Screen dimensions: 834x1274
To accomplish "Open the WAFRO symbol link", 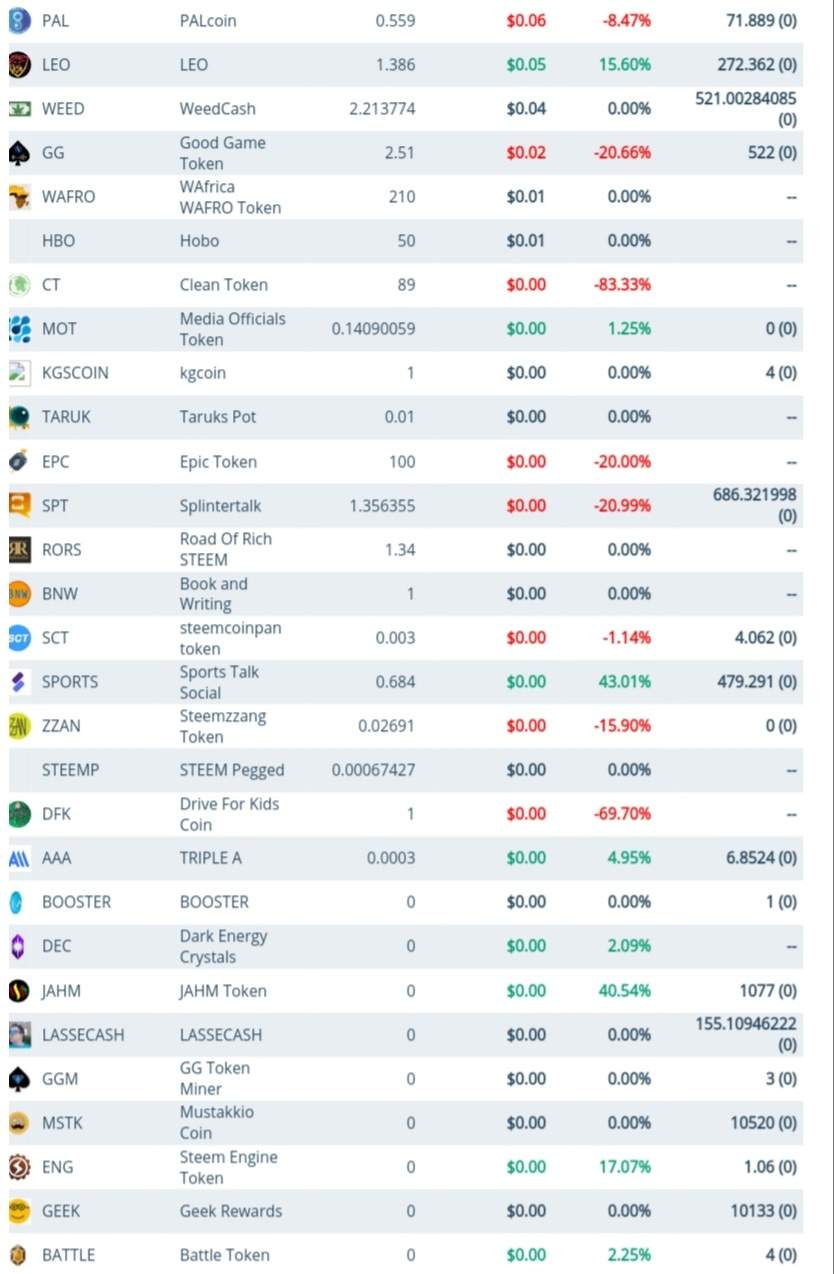I will point(69,197).
